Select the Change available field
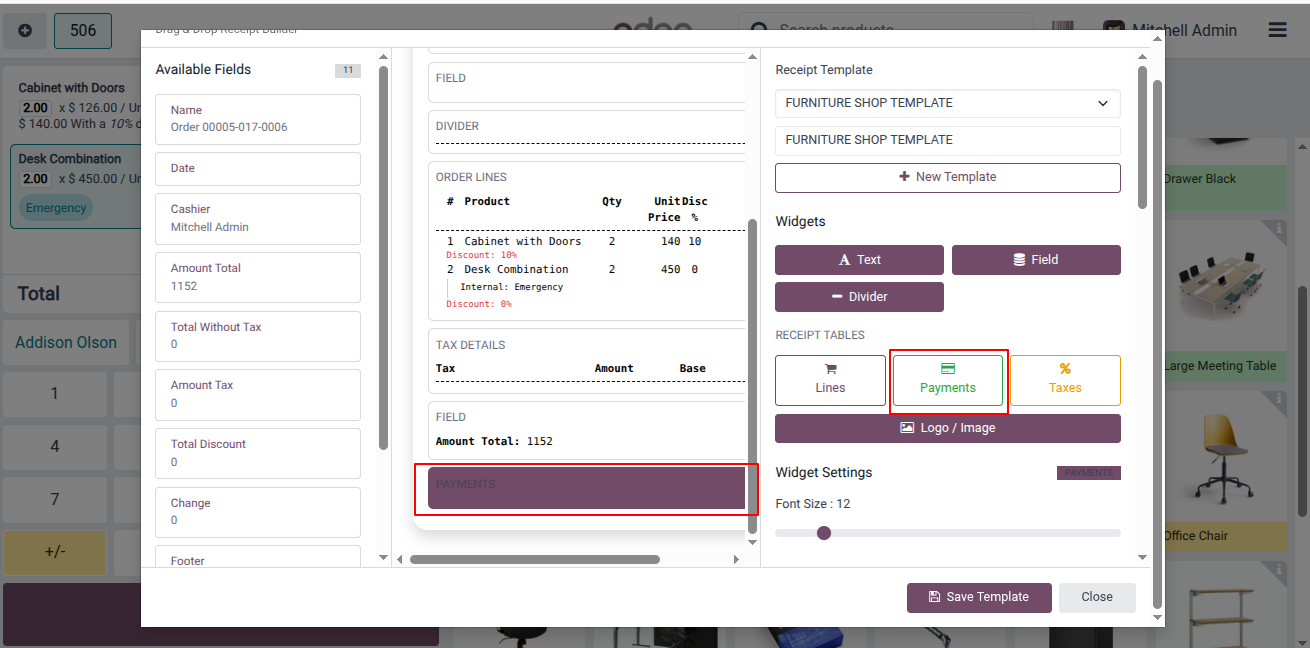 point(258,512)
